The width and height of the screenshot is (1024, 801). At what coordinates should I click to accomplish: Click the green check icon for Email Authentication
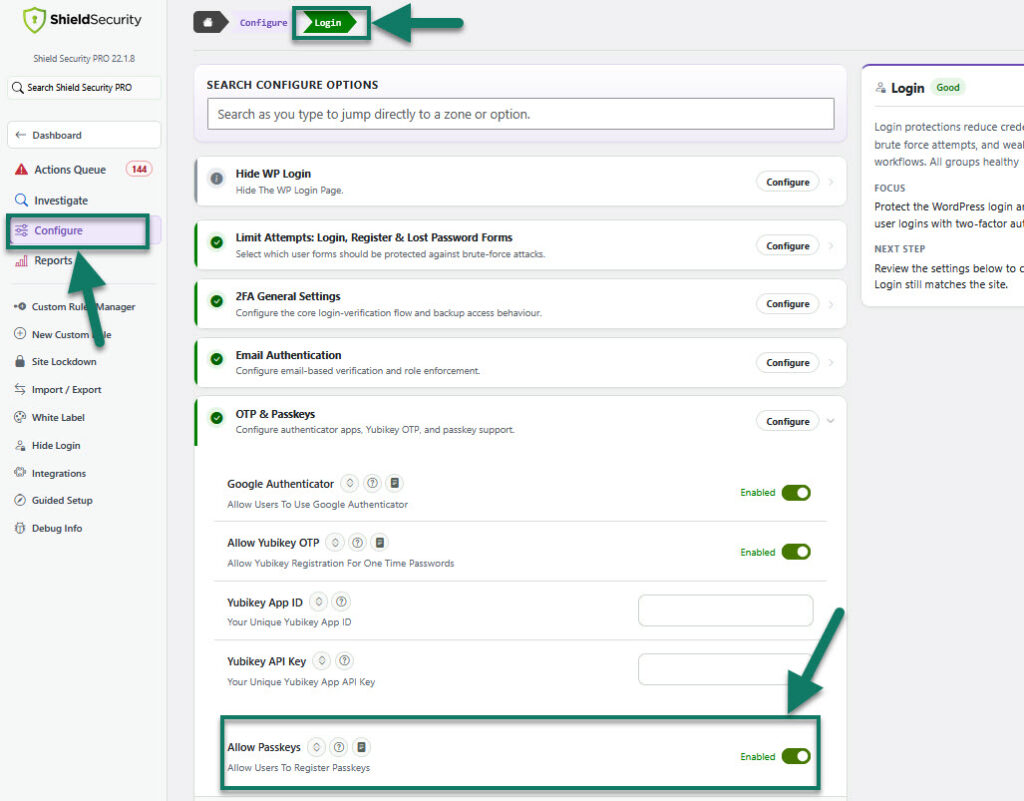[216, 359]
